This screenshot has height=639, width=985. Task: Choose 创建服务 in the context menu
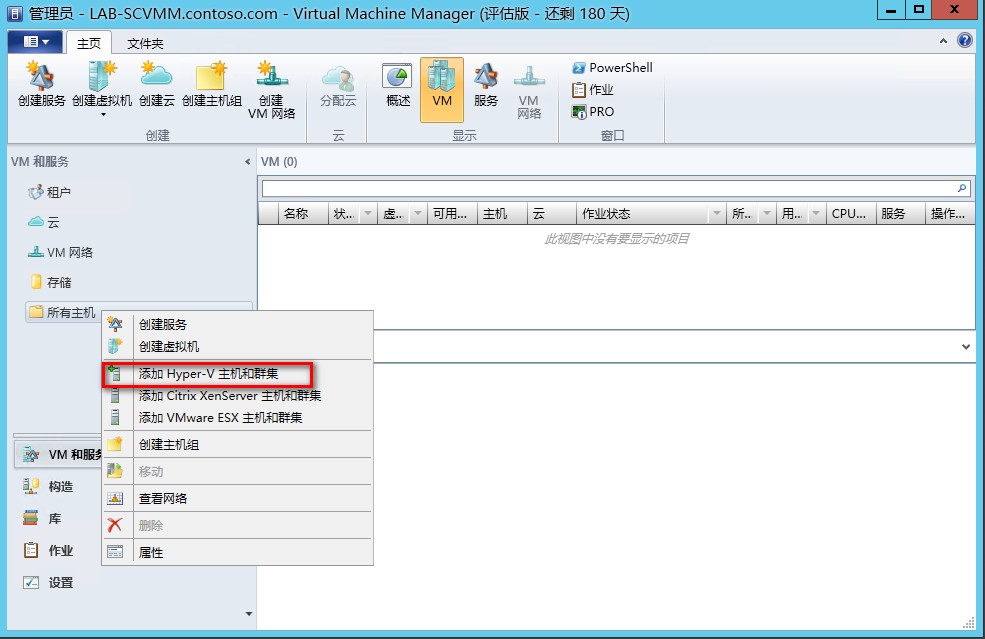237,324
